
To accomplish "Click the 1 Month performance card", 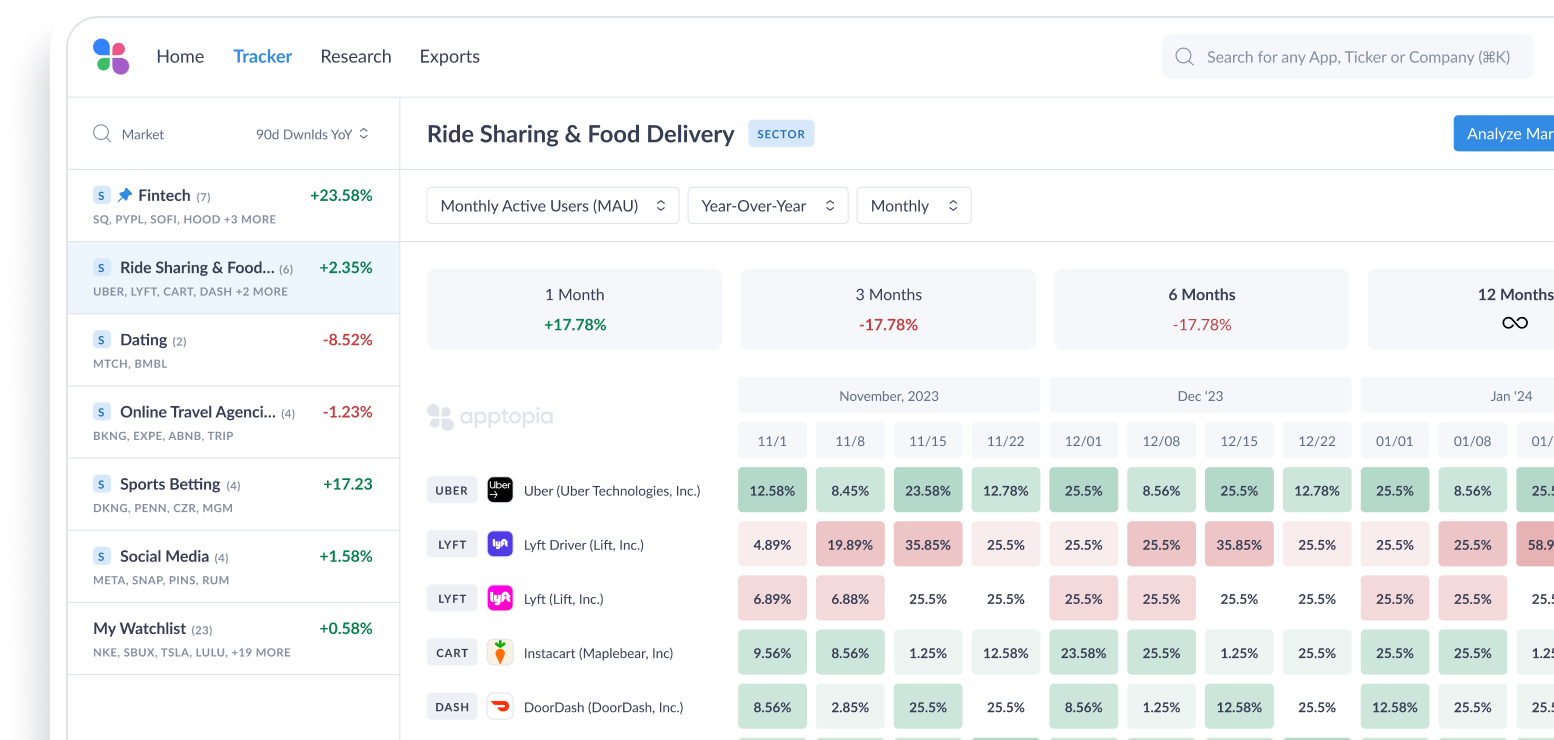I will 574,309.
